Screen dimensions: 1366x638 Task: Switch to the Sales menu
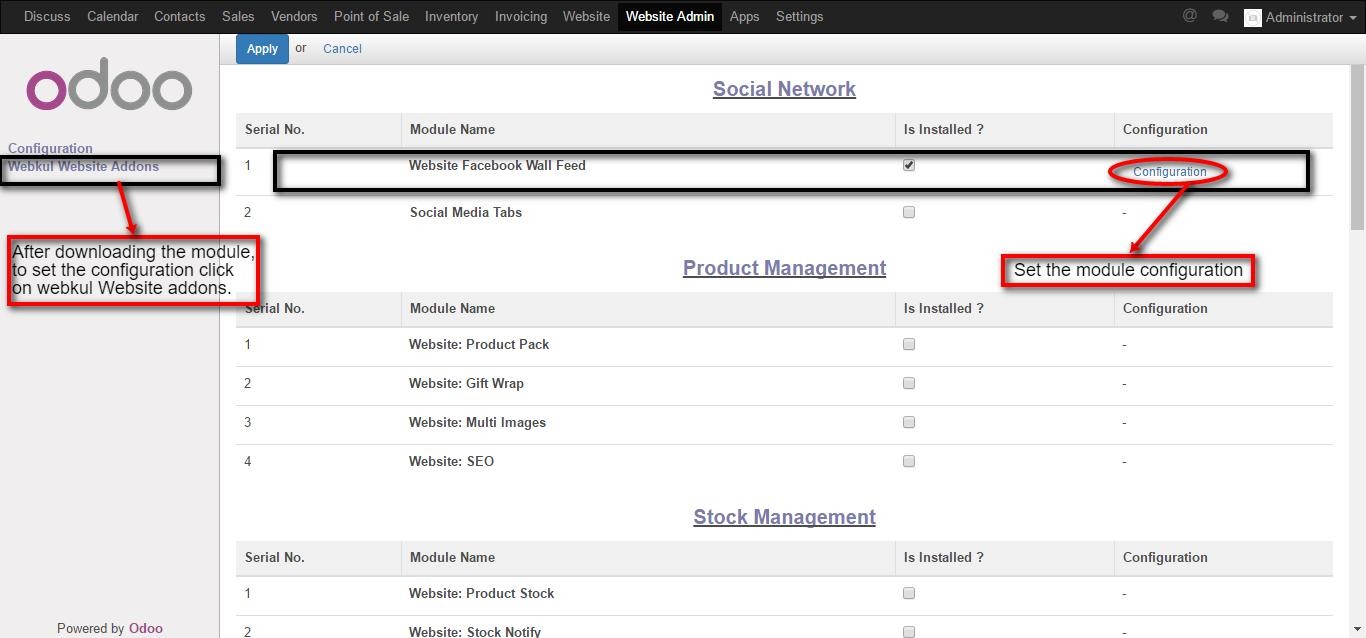(x=238, y=16)
